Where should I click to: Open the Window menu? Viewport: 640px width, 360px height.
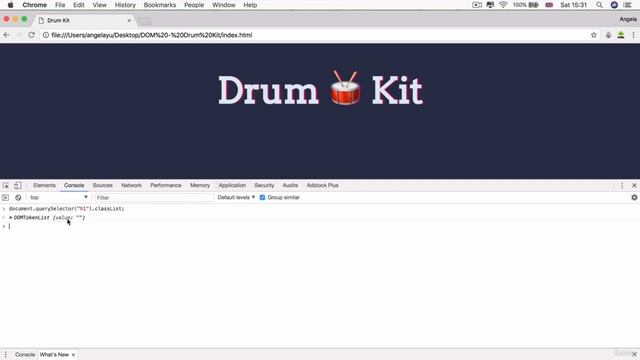click(x=224, y=5)
